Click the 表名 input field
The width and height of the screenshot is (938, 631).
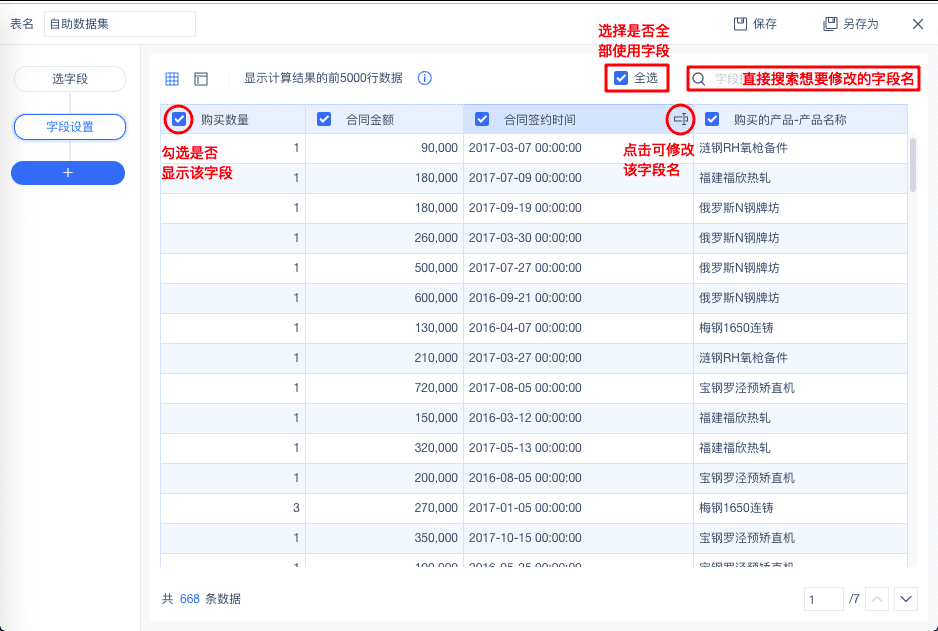click(x=120, y=24)
